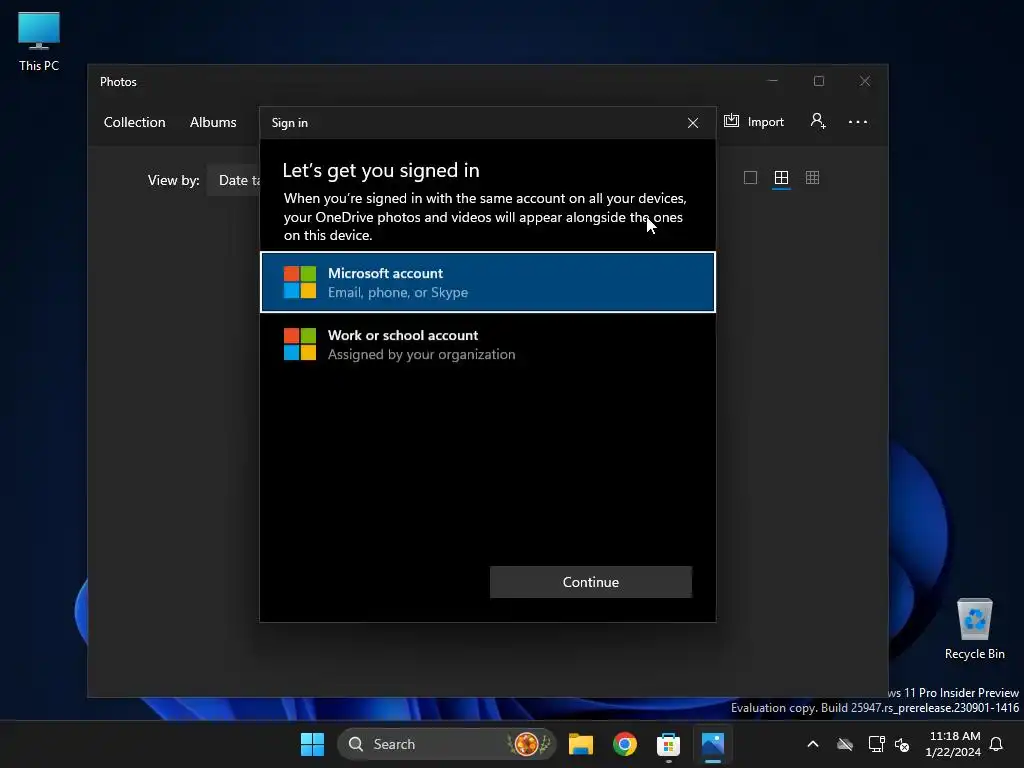Click the Import icon in Photos toolbar

point(731,121)
